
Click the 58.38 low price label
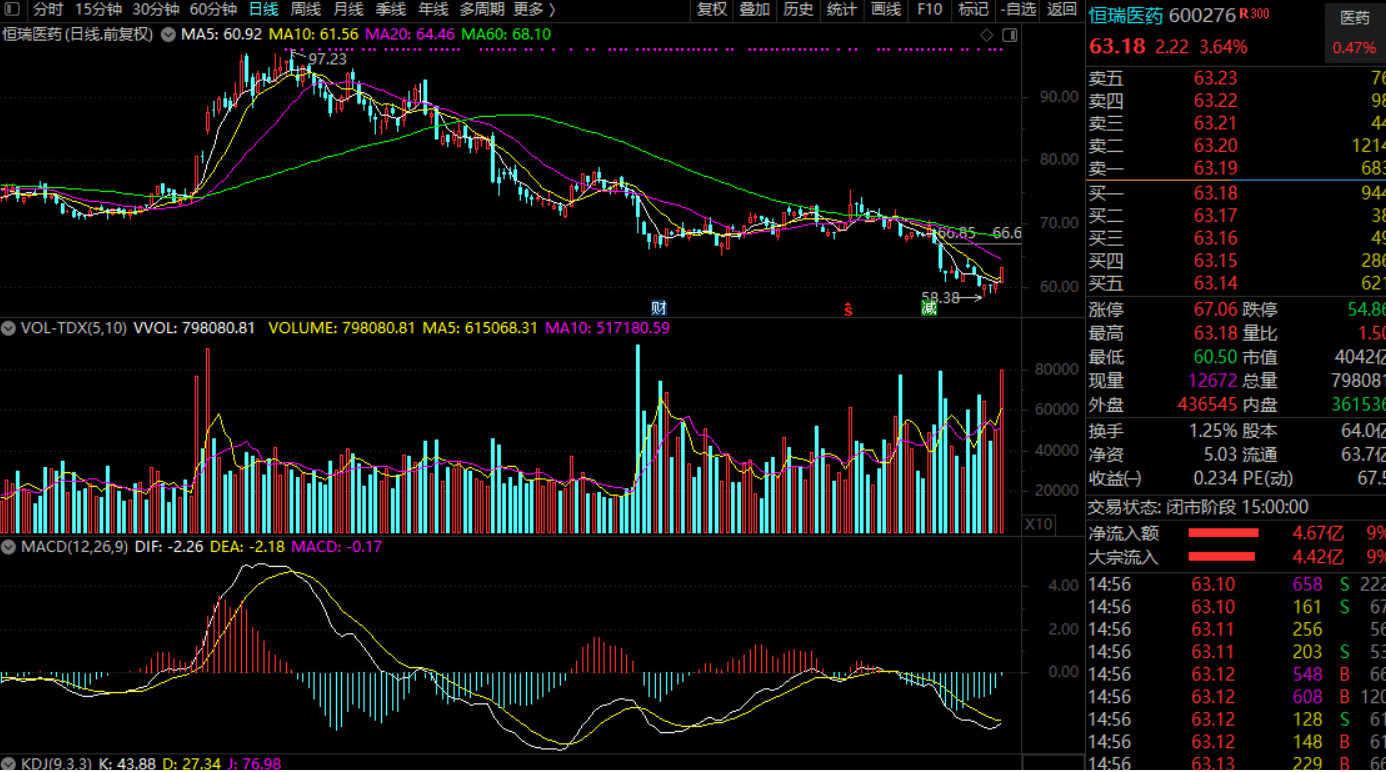pos(940,297)
